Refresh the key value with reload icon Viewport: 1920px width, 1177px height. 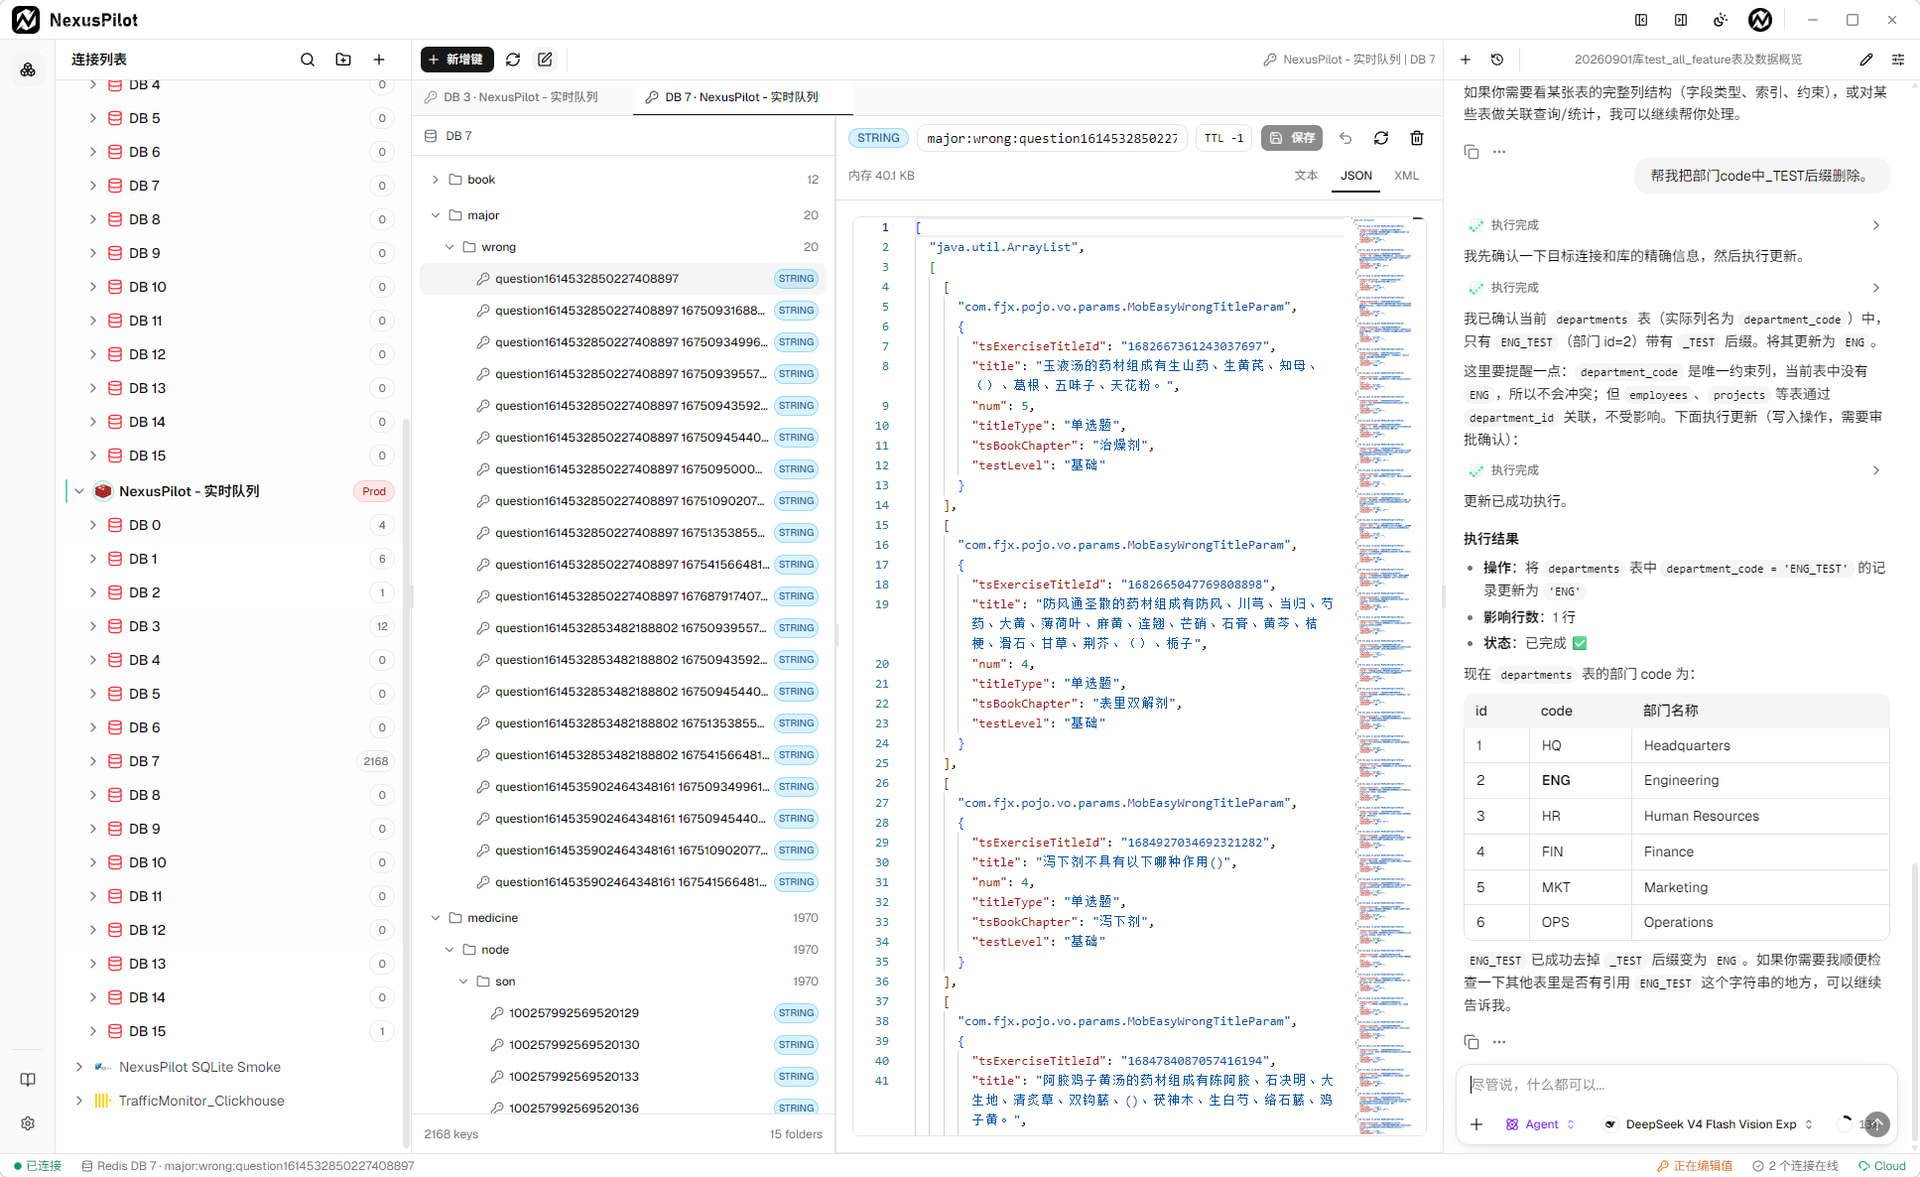1381,138
